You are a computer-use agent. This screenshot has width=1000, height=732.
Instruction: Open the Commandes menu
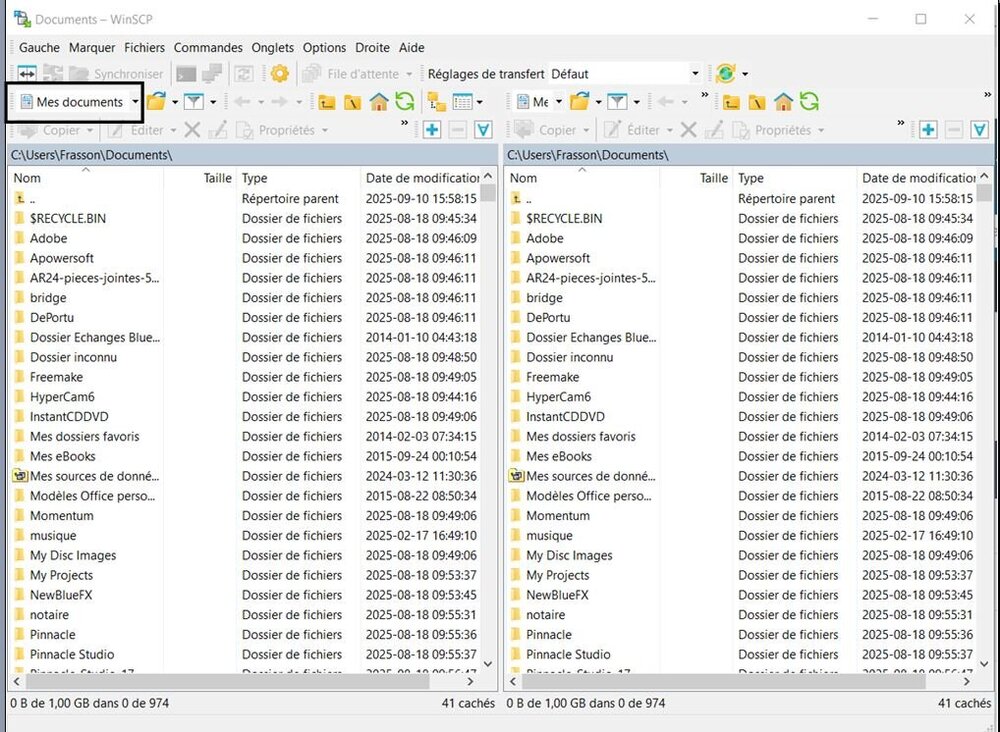[x=208, y=47]
